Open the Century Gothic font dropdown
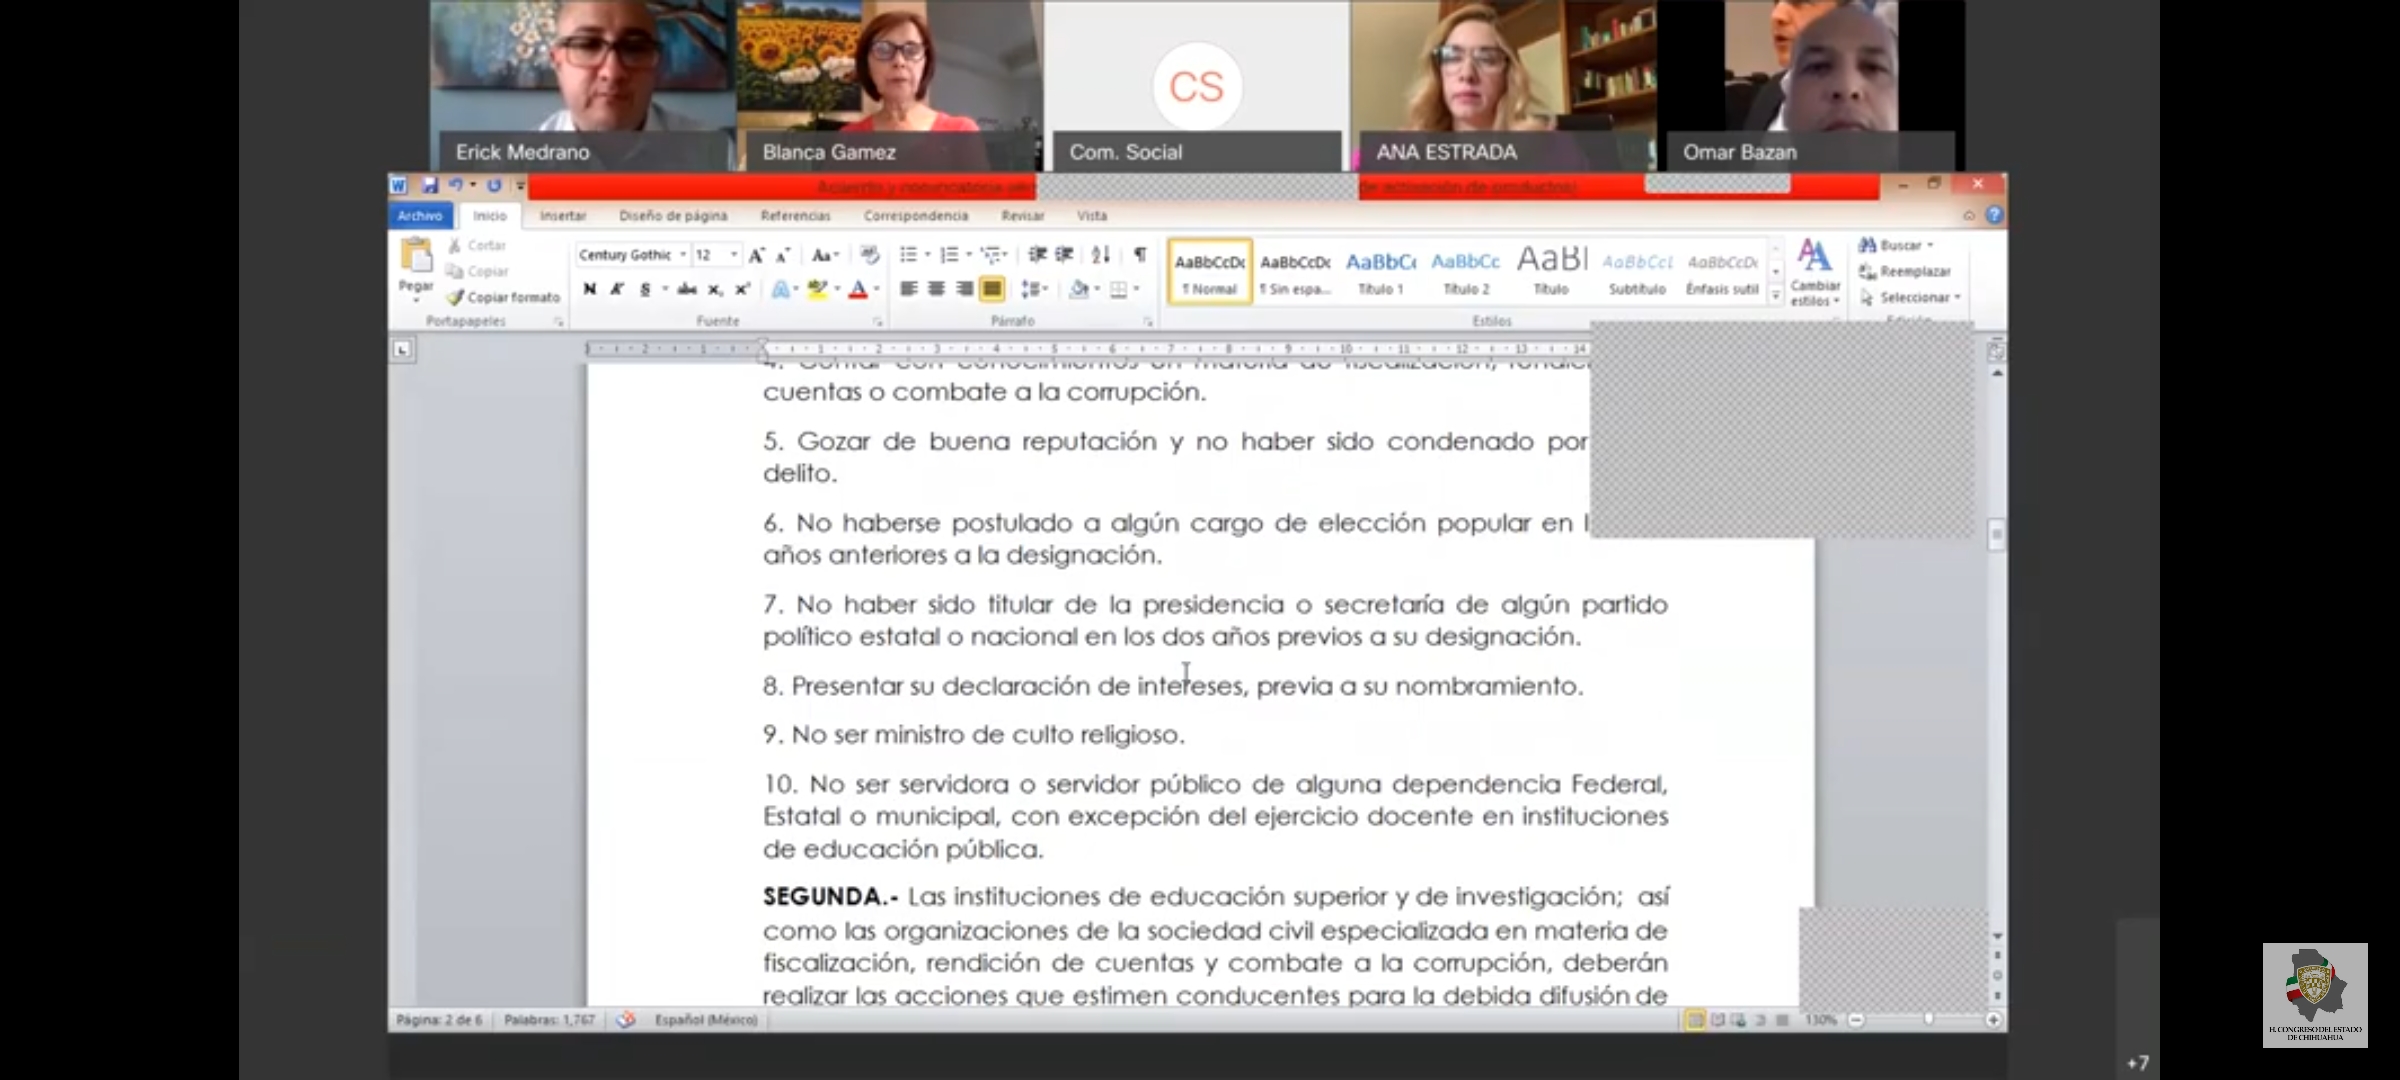Viewport: 2400px width, 1080px height. click(683, 255)
